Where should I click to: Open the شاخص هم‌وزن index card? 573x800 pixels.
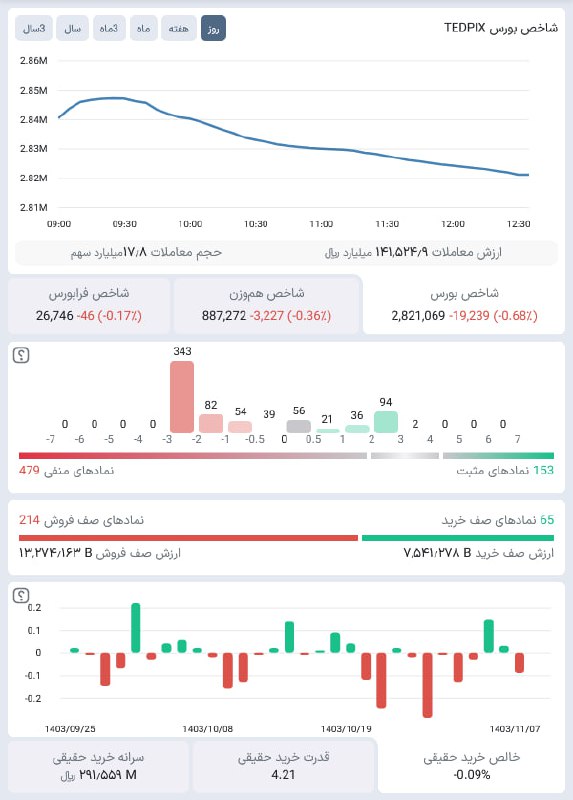click(x=267, y=305)
